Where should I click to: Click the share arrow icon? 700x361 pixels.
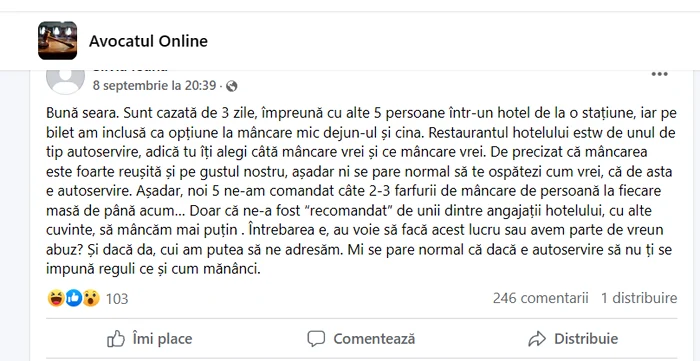tap(537, 339)
